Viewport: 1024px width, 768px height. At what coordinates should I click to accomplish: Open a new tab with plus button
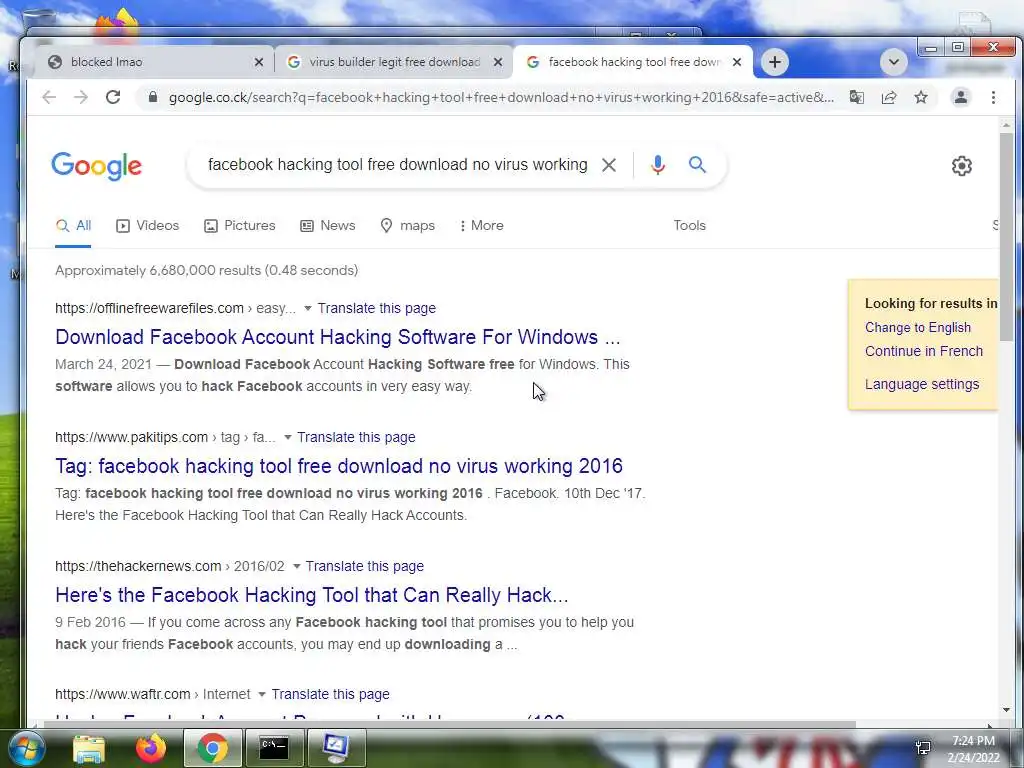point(775,62)
